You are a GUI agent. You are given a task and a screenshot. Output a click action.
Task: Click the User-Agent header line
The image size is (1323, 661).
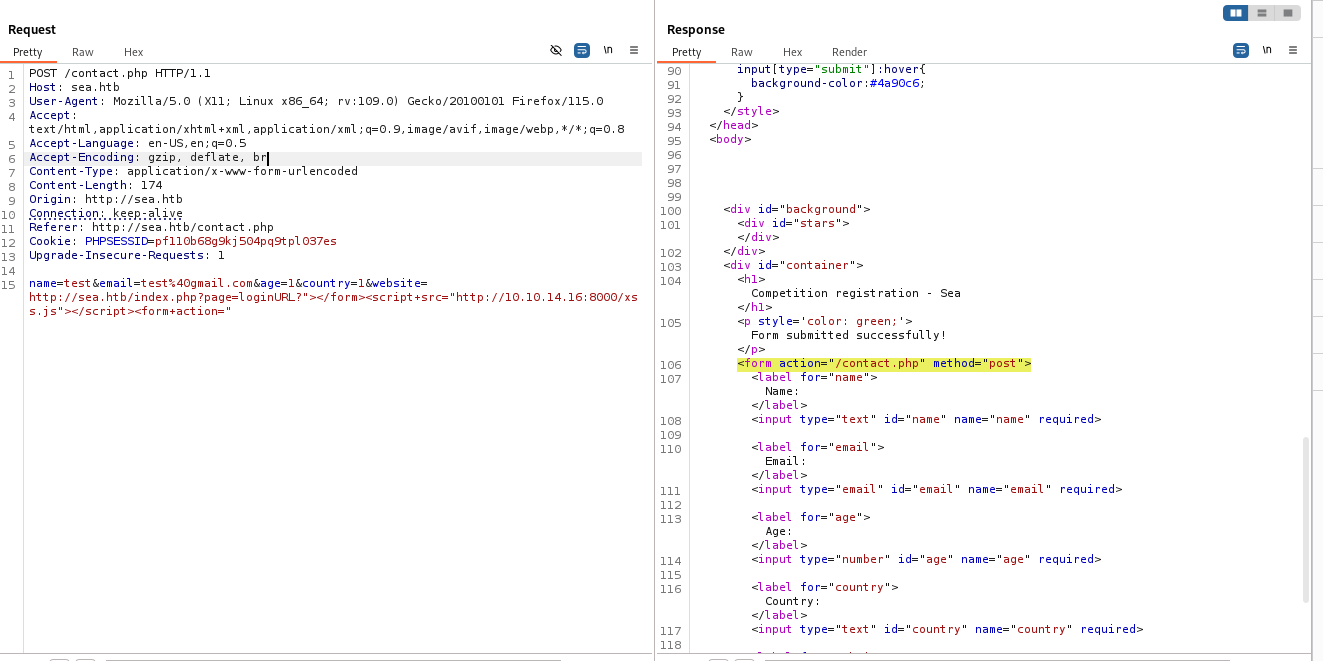[316, 101]
